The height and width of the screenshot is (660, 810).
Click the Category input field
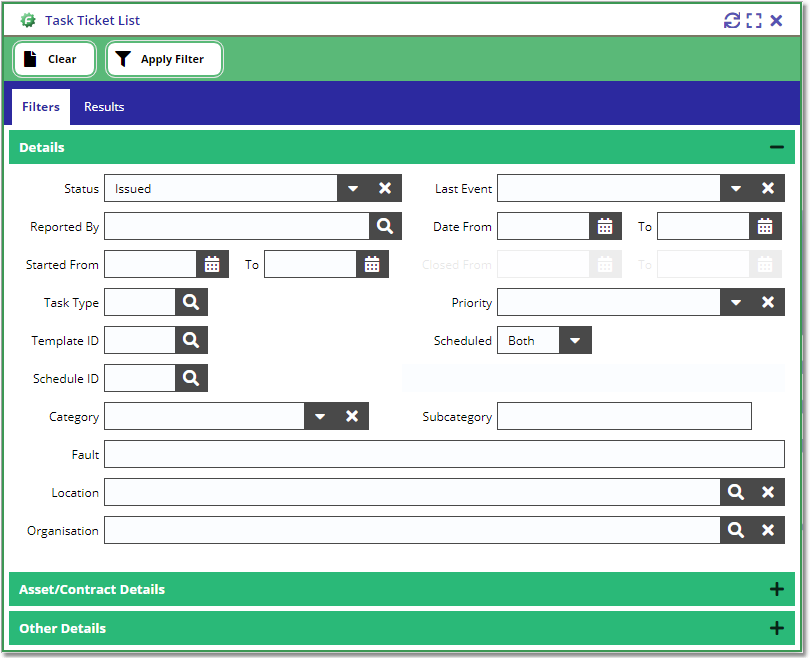[x=205, y=416]
